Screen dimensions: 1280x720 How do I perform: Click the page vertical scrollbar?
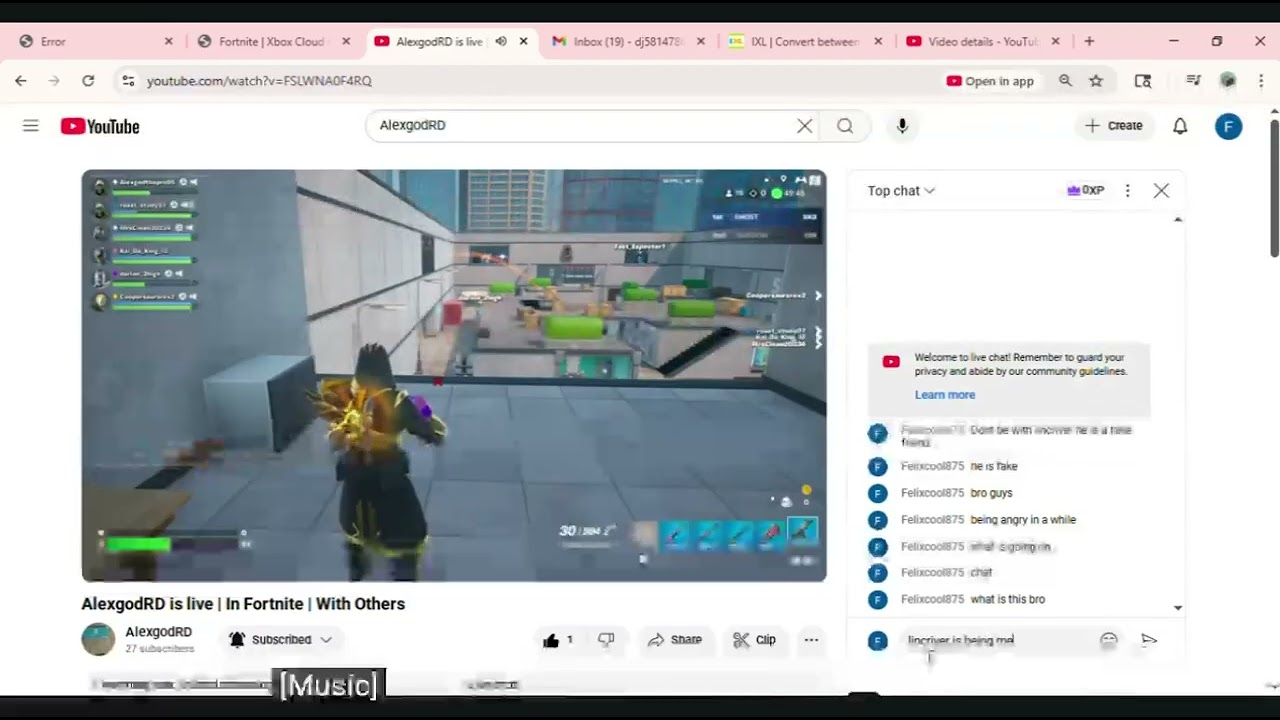[x=1274, y=188]
